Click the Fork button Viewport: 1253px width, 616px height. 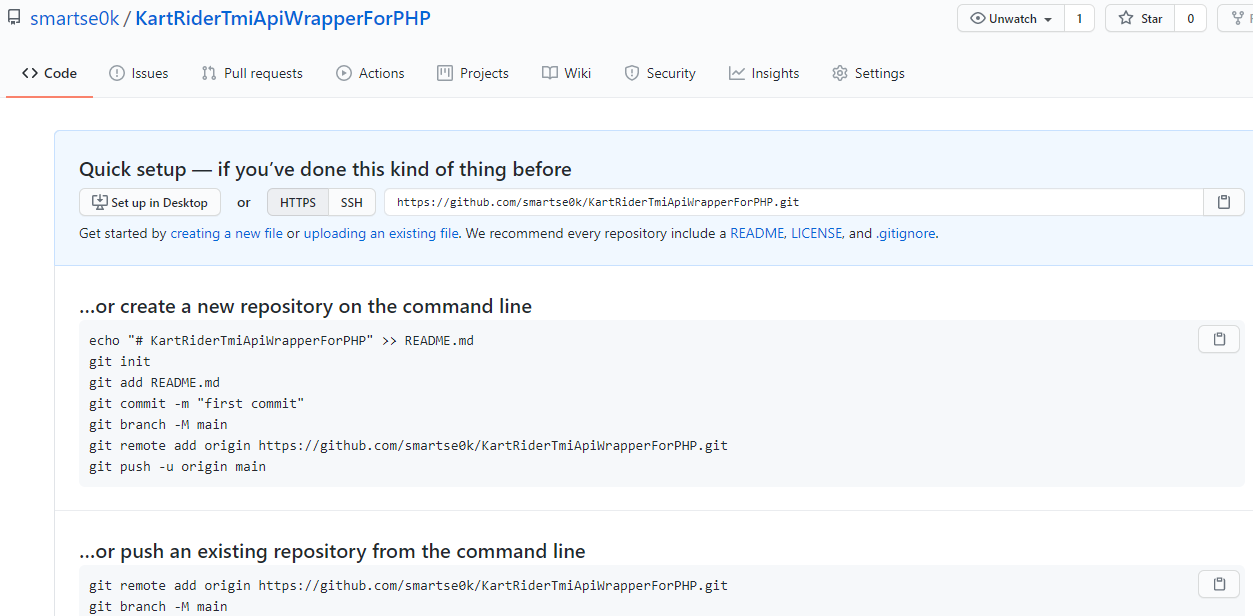click(1236, 19)
